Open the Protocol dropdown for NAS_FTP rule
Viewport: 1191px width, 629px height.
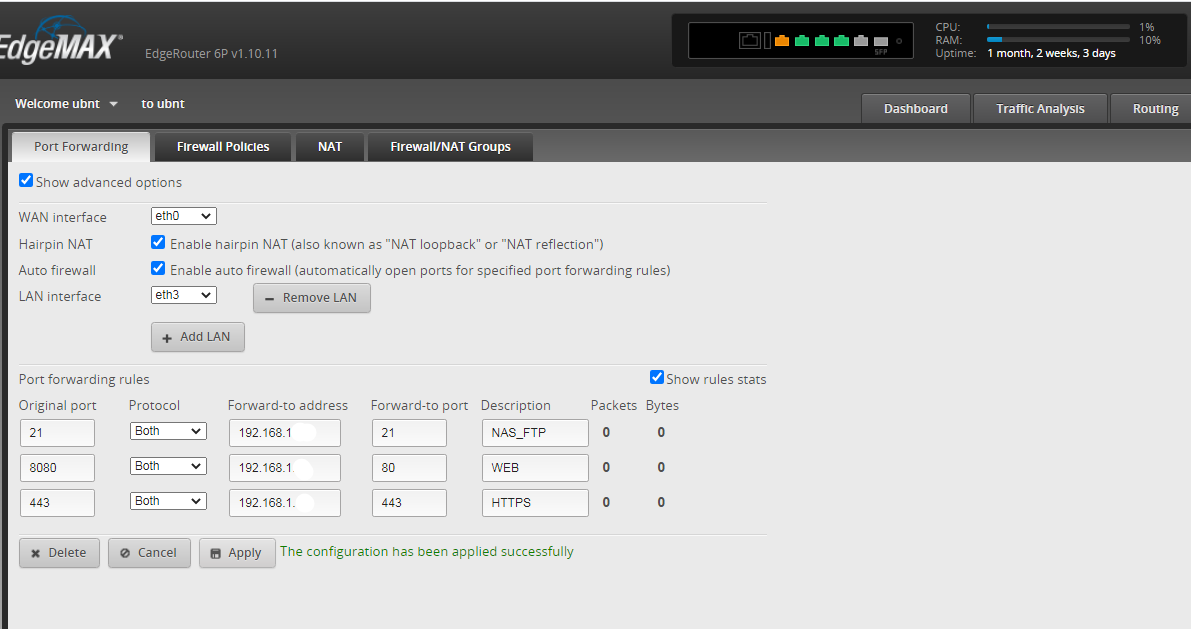click(x=168, y=431)
